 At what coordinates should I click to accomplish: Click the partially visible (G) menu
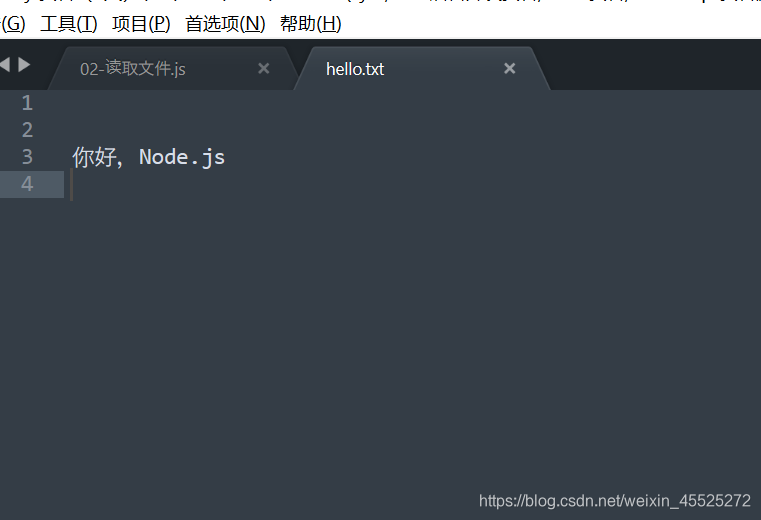[x=13, y=24]
